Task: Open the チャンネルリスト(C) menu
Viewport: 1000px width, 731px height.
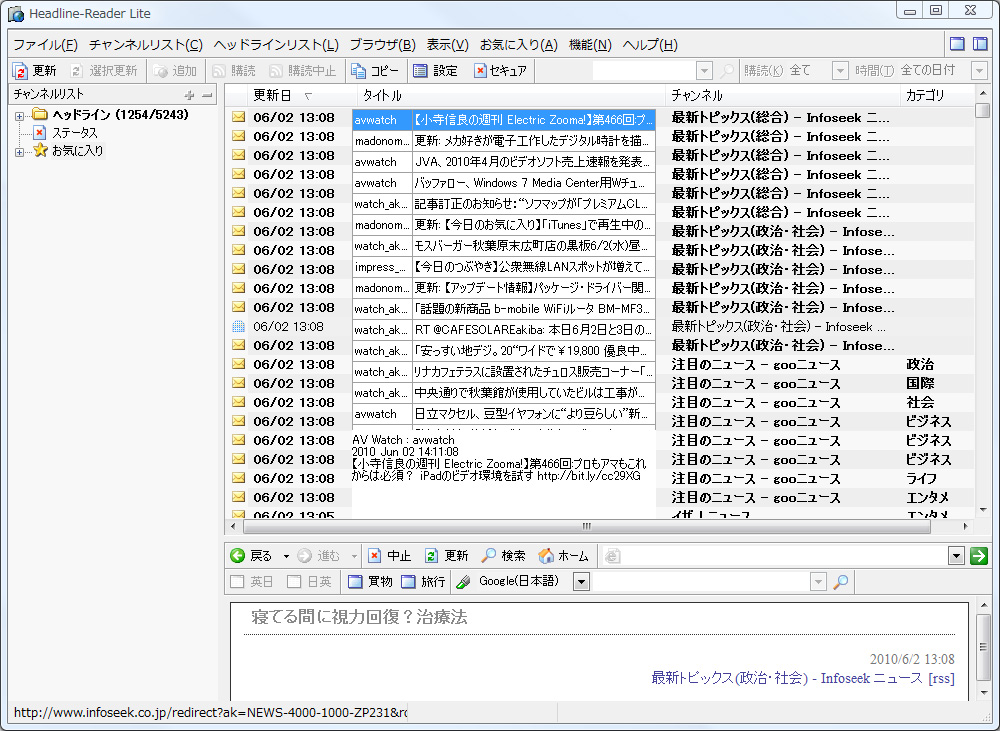Action: (x=146, y=45)
